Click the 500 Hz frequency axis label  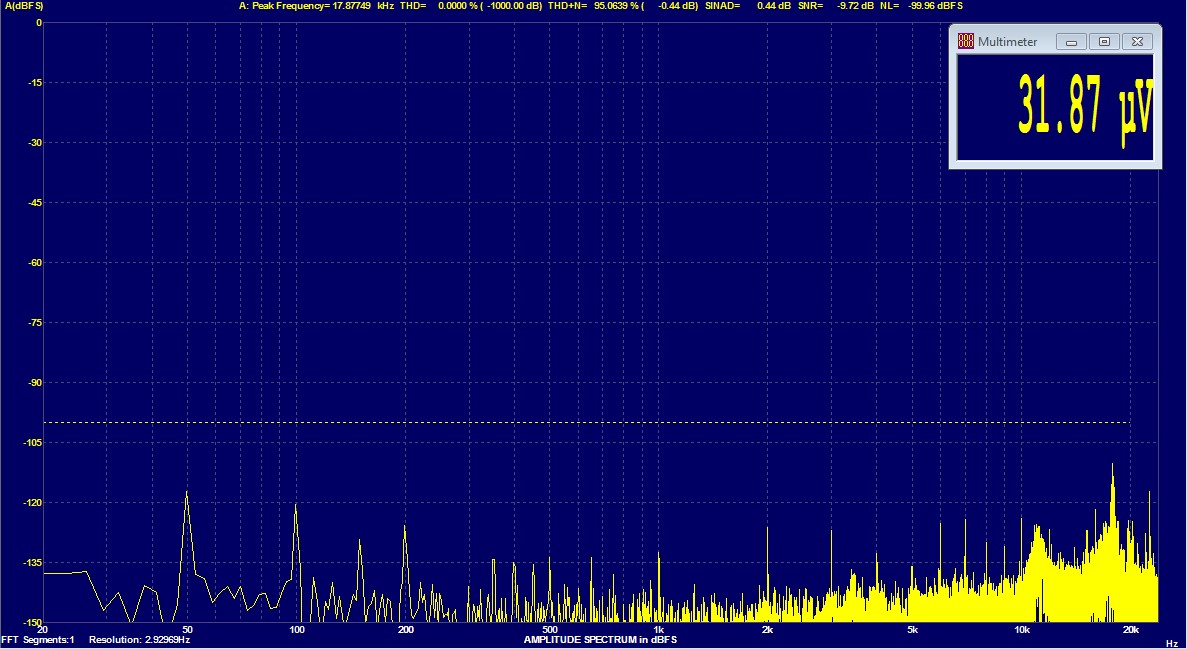(550, 630)
